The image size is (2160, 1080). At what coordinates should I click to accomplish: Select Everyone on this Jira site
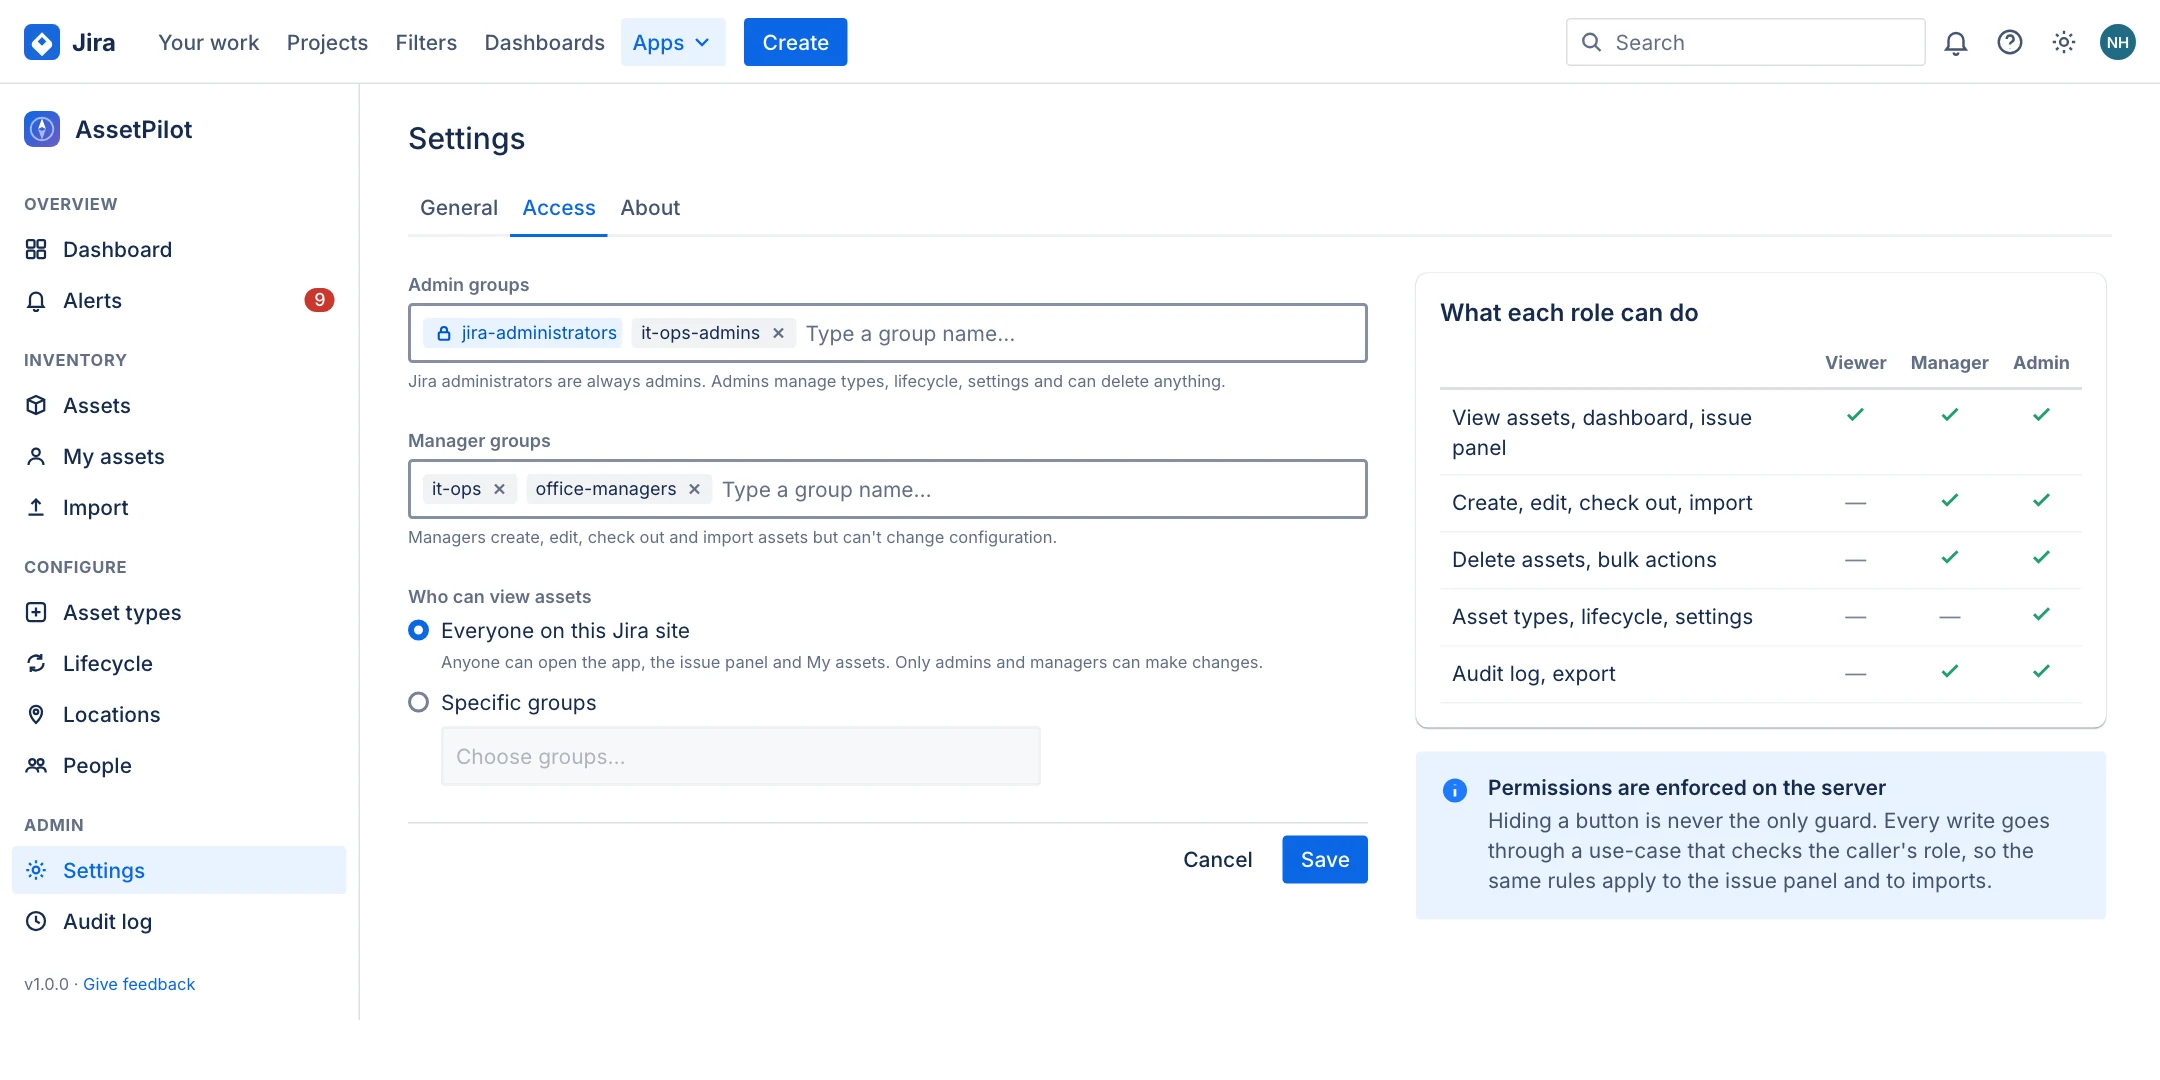click(x=419, y=630)
